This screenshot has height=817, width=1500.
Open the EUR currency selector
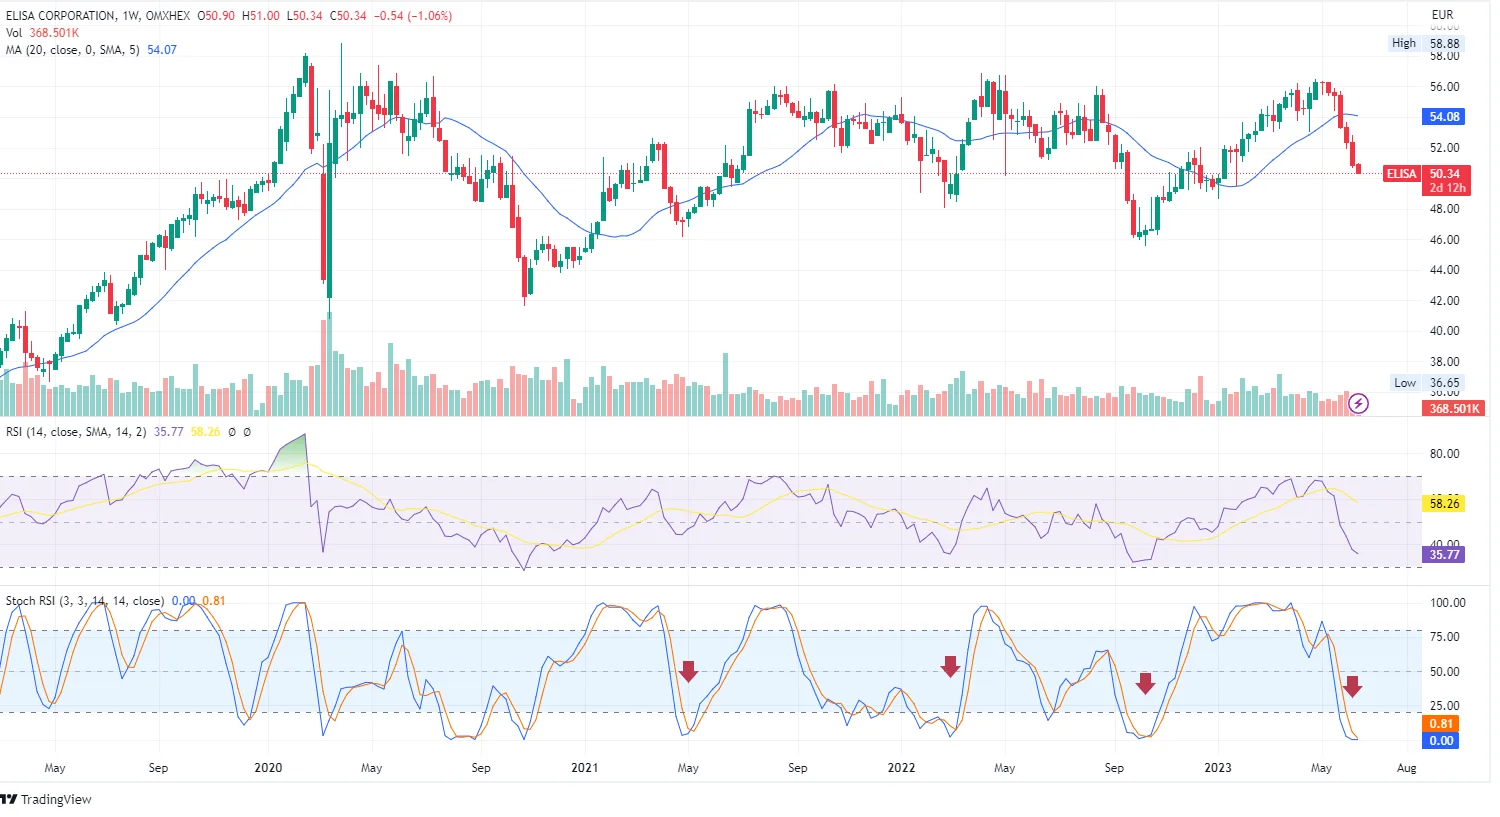[x=1442, y=15]
